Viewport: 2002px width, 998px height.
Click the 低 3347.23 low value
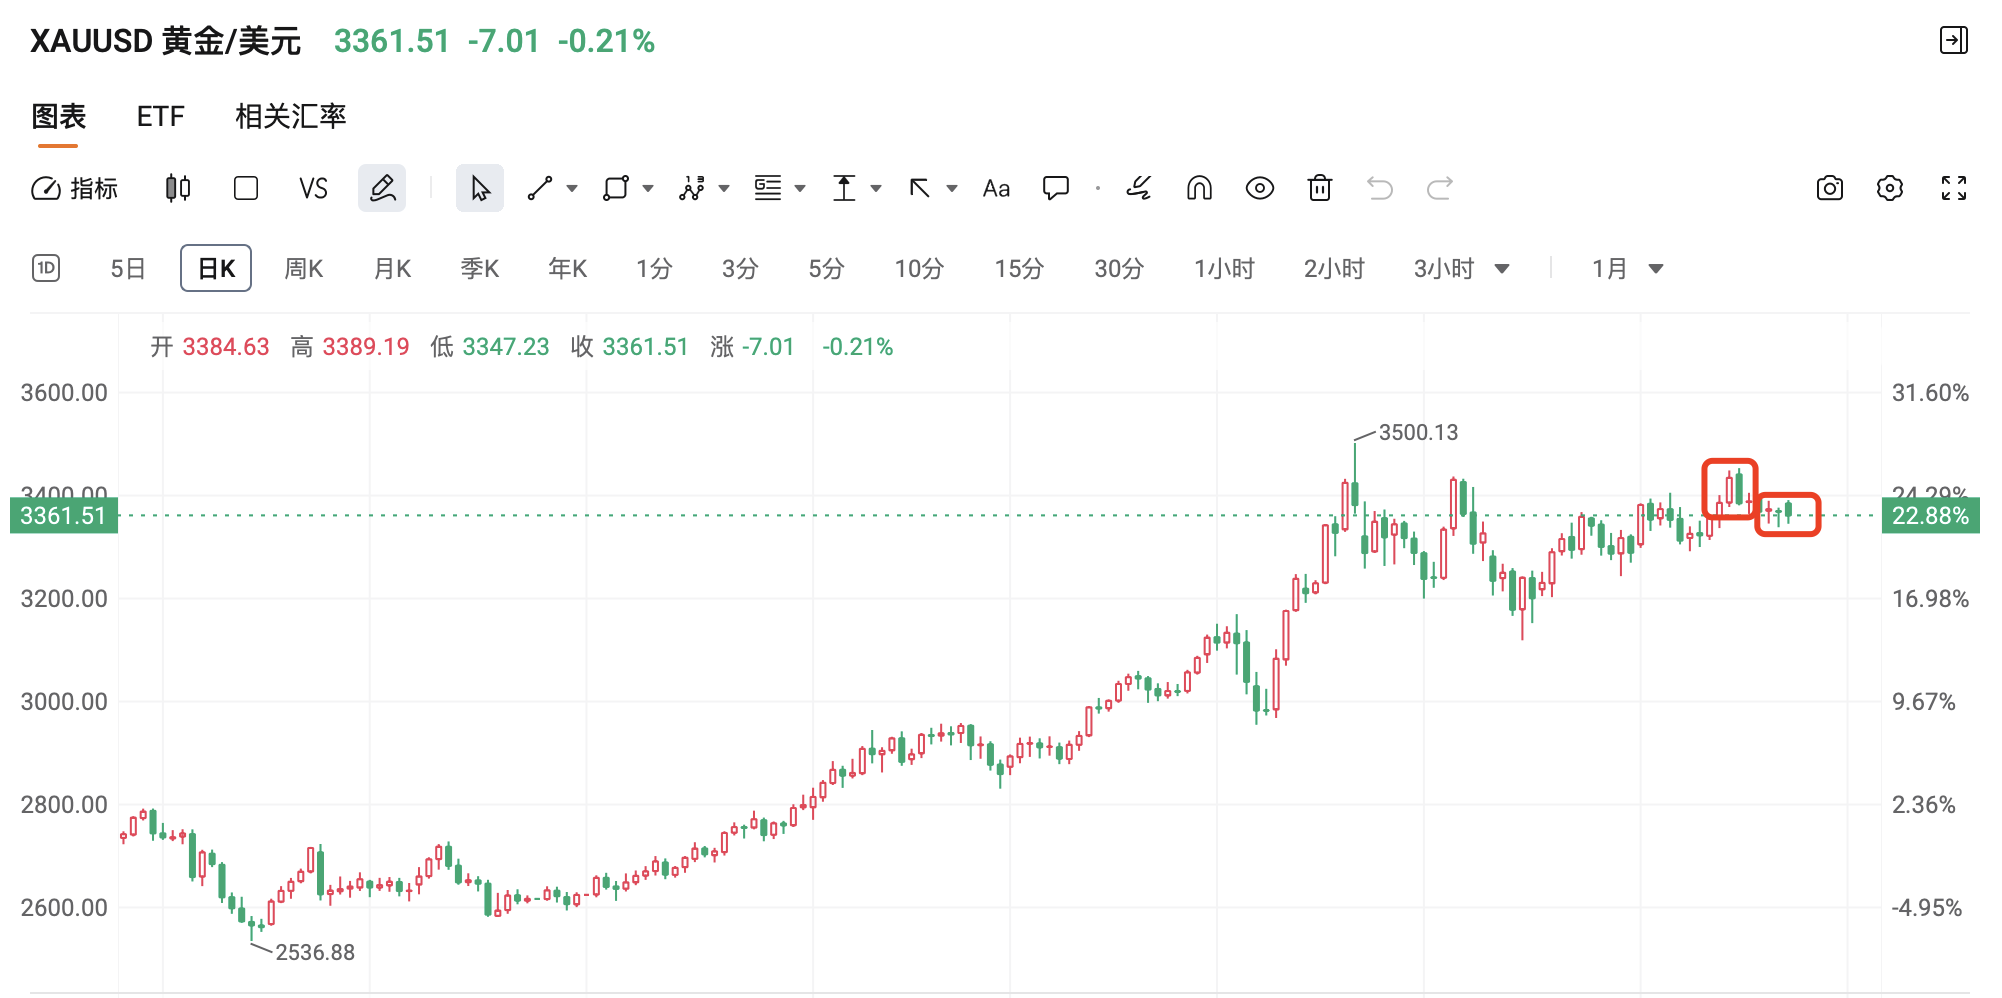coord(490,347)
